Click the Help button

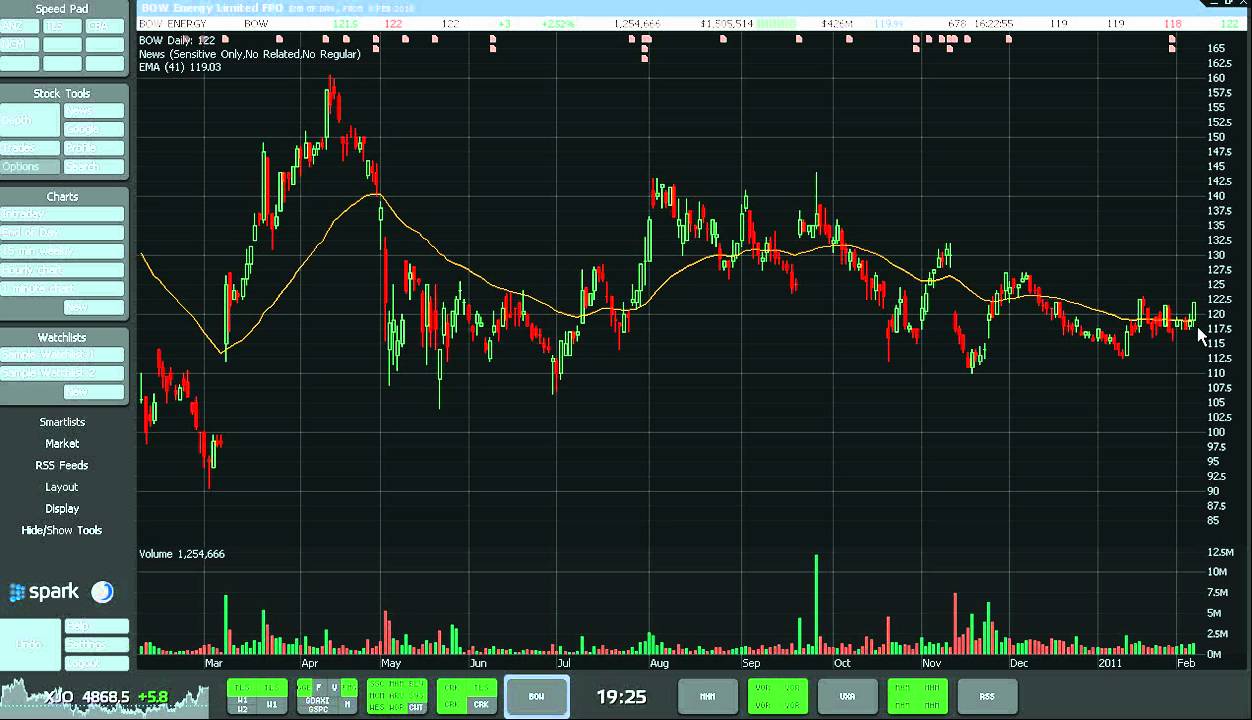pyautogui.click(x=96, y=626)
